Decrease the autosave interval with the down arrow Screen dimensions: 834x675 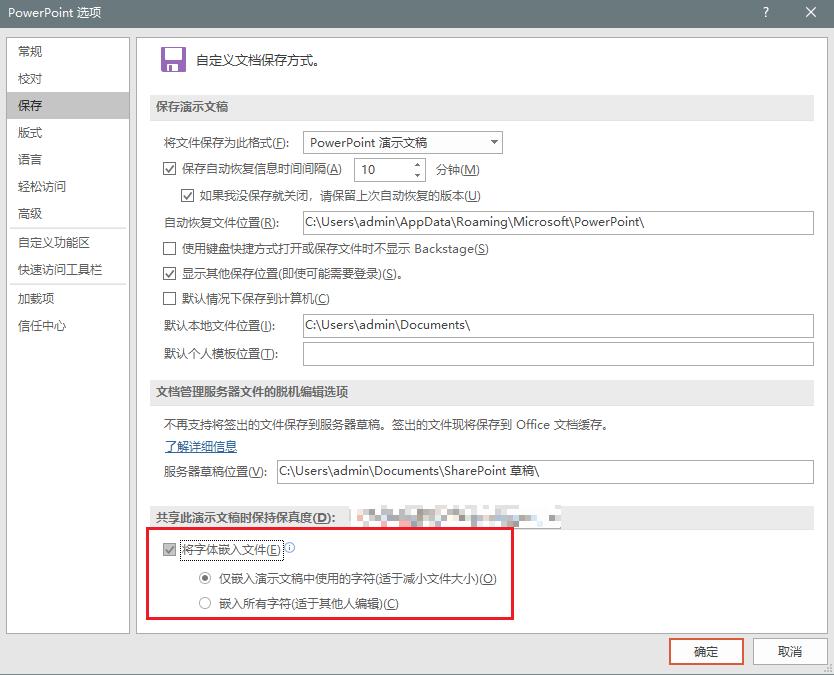pos(418,174)
